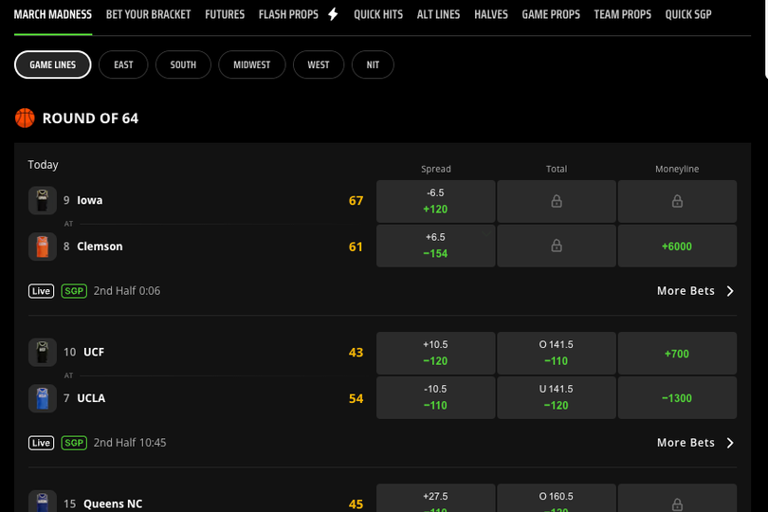768x512 pixels.
Task: Click the 2nd Half 0:06 game clock
Action: [x=127, y=291]
